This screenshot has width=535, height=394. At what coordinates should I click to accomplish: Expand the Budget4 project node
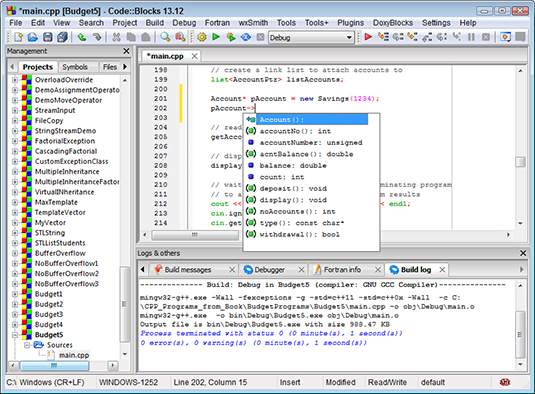coord(15,324)
